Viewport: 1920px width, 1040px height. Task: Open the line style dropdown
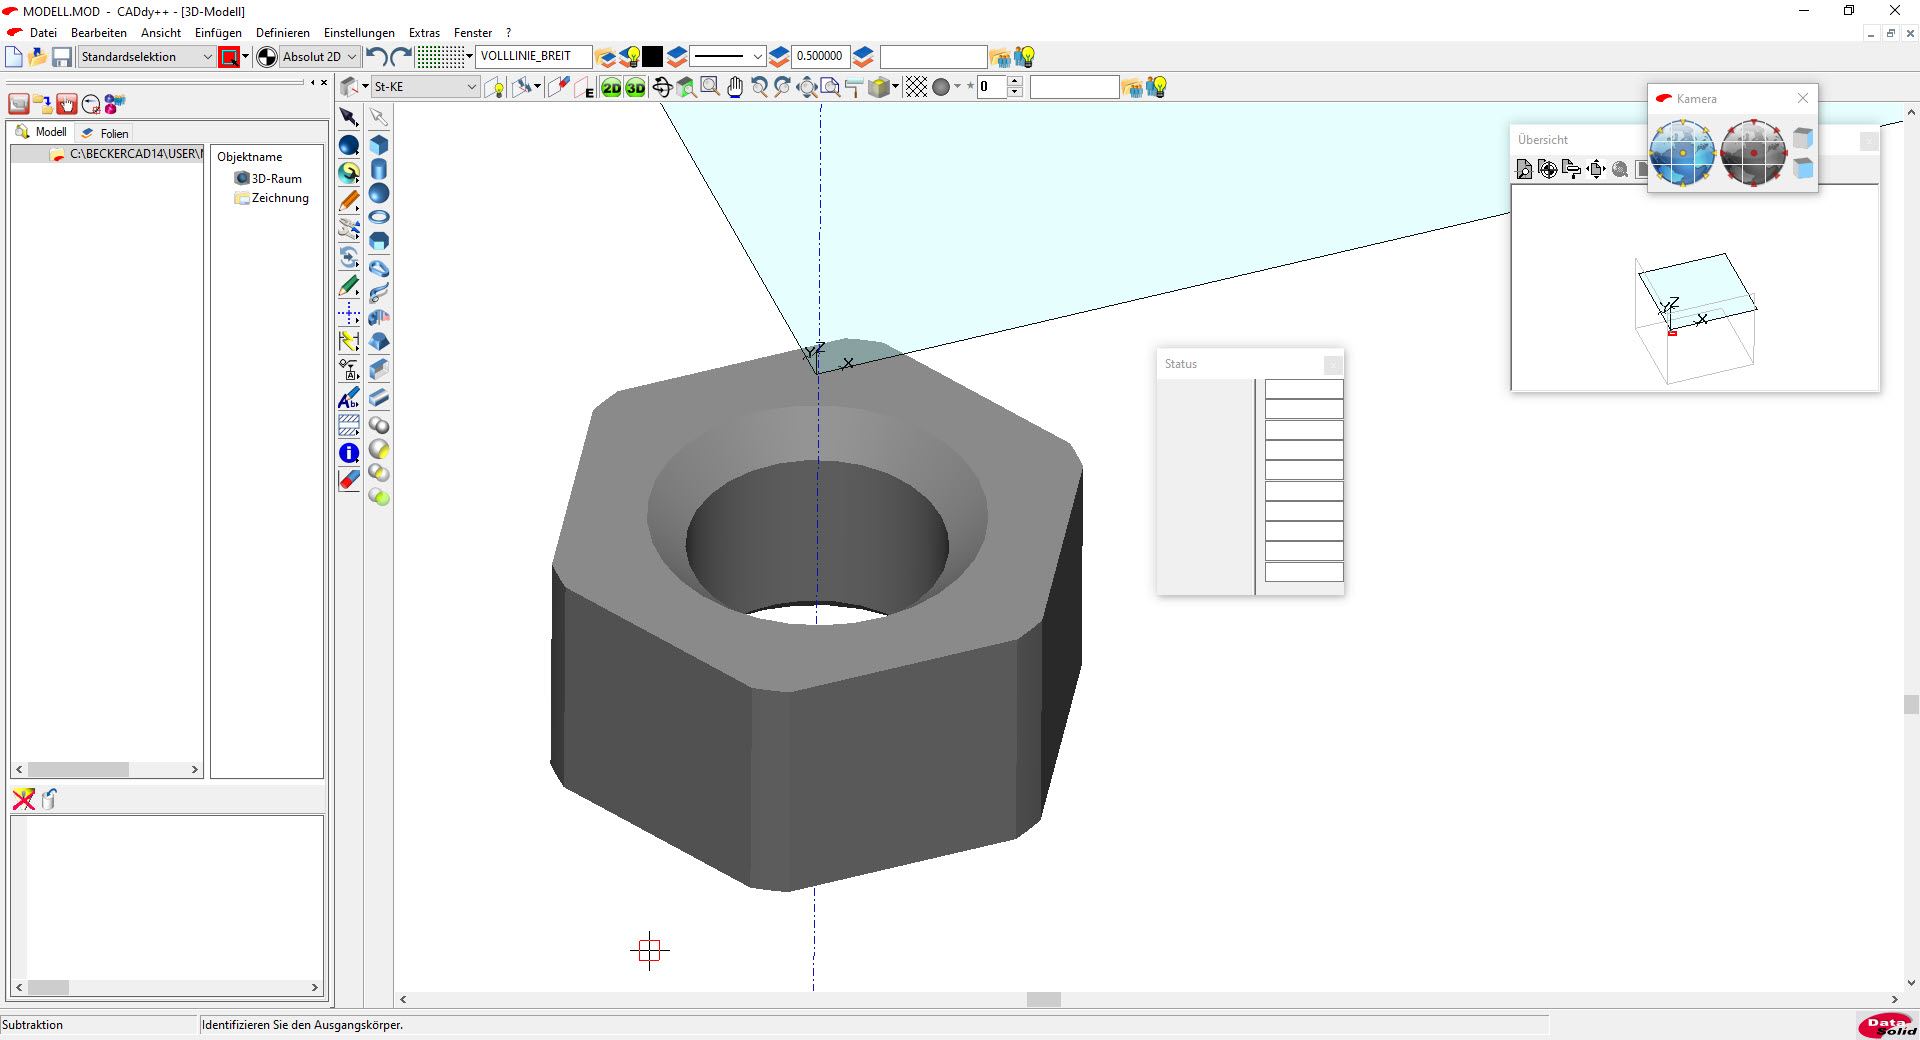728,57
